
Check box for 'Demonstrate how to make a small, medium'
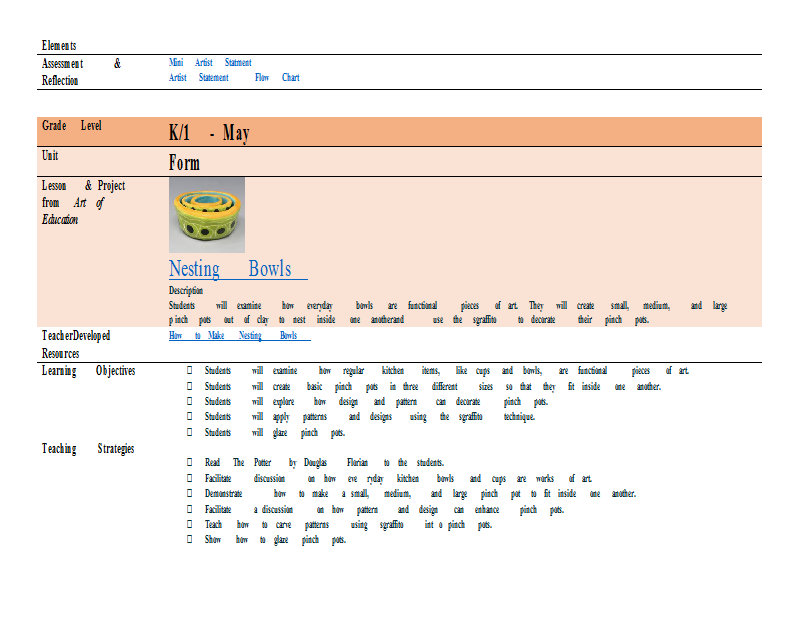click(189, 493)
